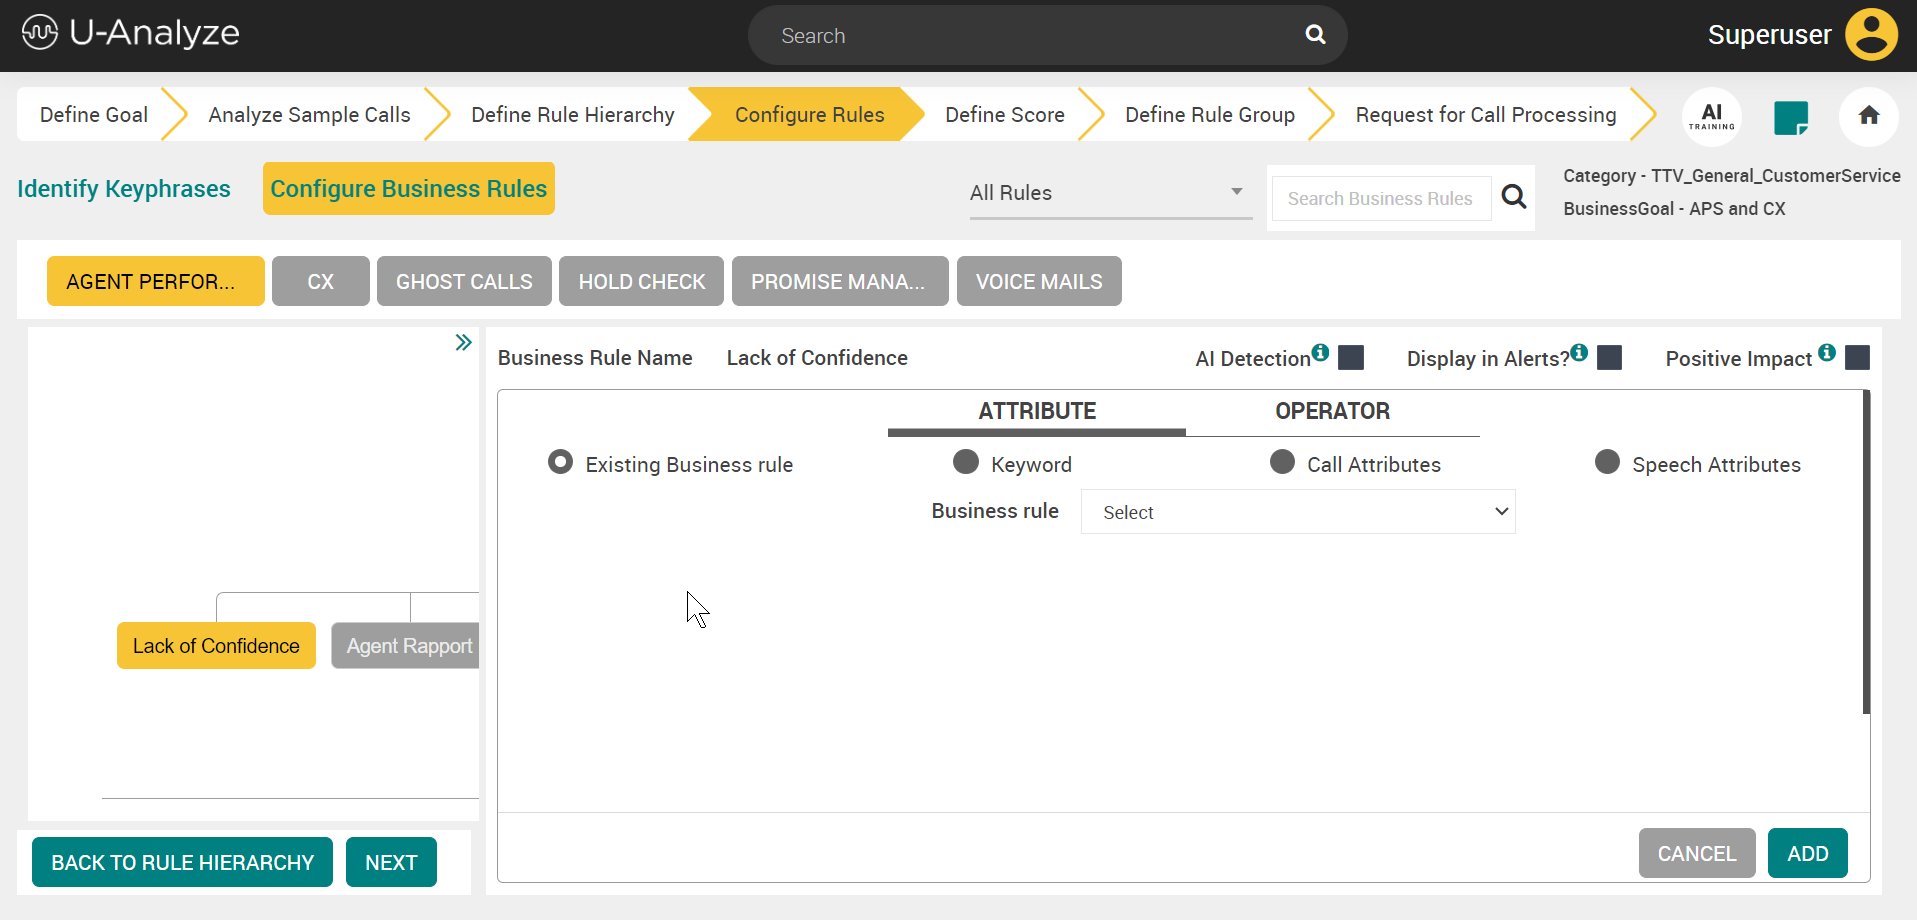Click the Search Business Rules field
This screenshot has height=920, width=1917.
(x=1381, y=198)
